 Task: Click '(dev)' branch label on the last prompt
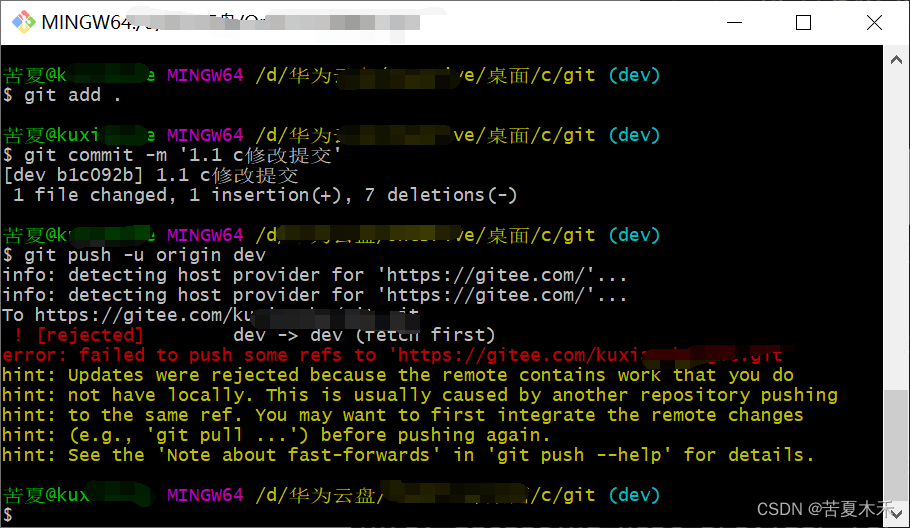(634, 495)
